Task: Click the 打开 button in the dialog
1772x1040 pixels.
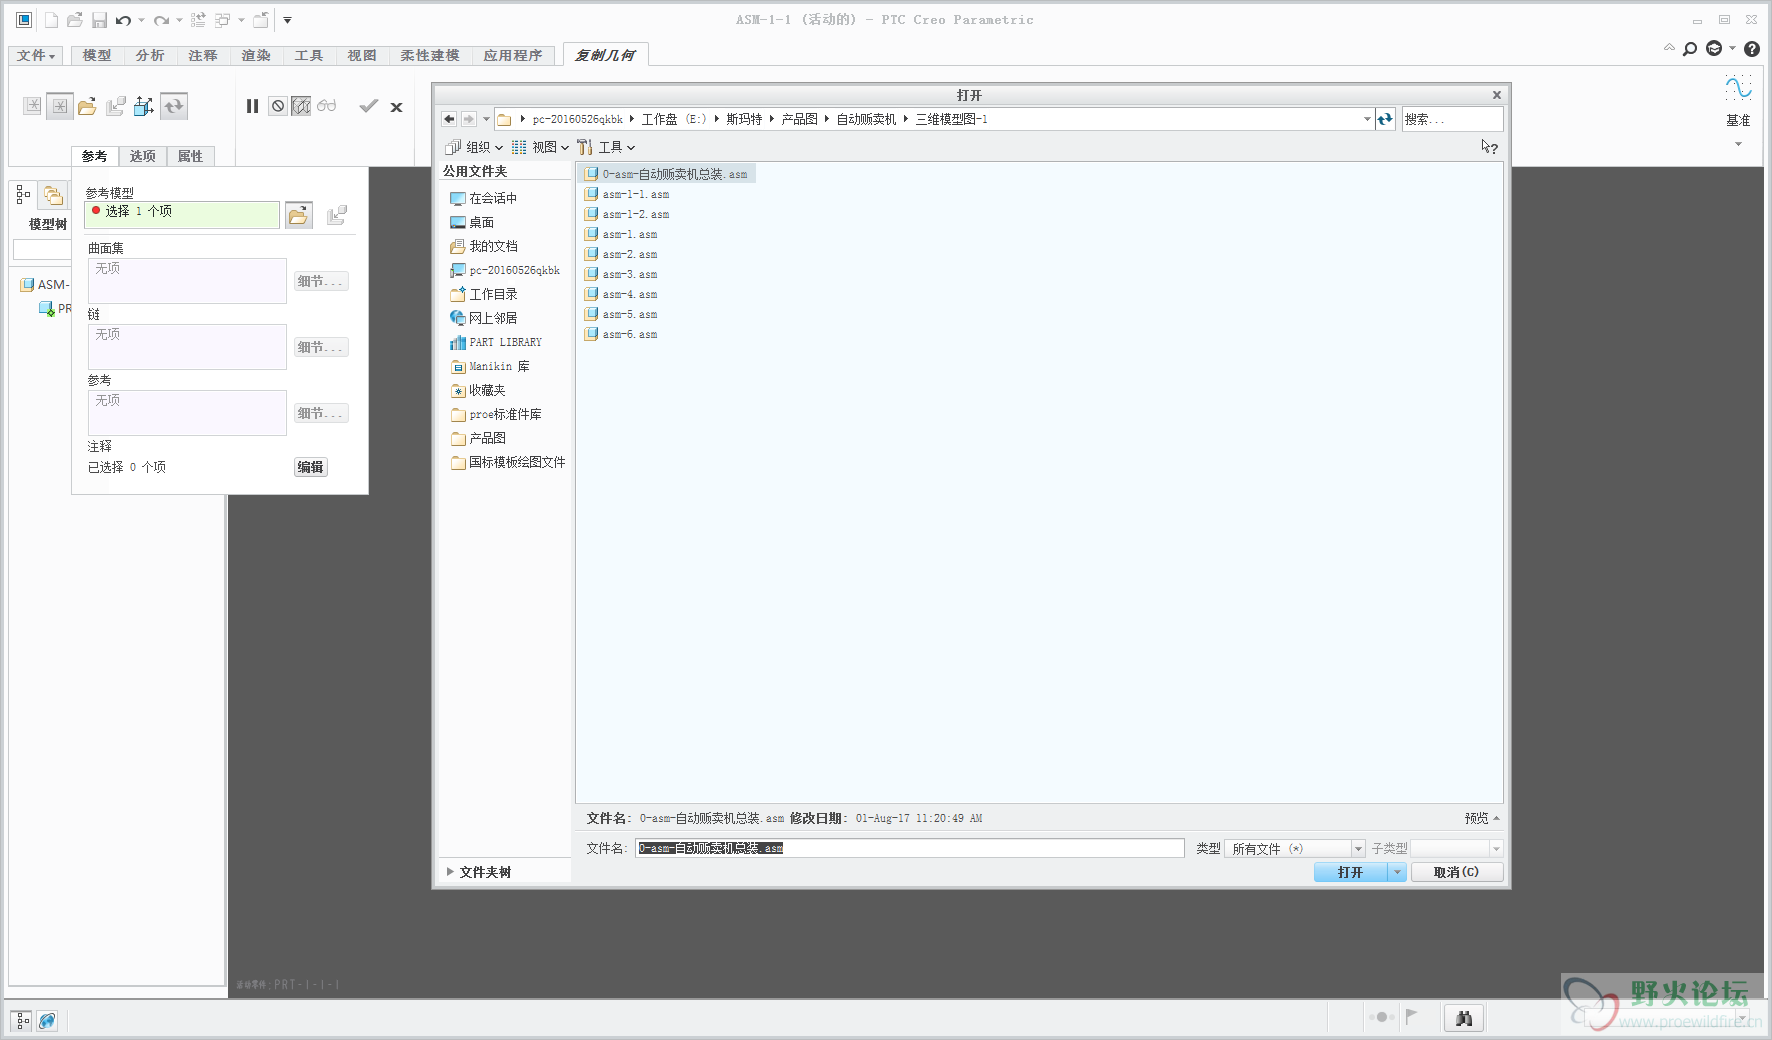Action: [x=1350, y=873]
